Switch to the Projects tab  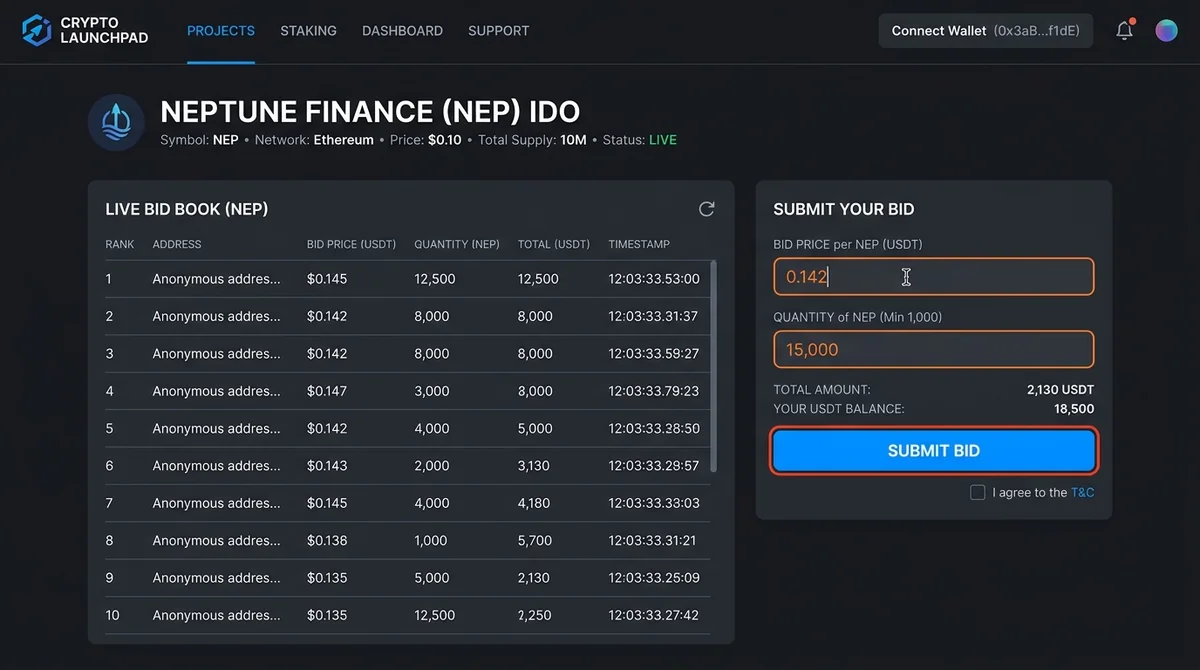coord(221,31)
